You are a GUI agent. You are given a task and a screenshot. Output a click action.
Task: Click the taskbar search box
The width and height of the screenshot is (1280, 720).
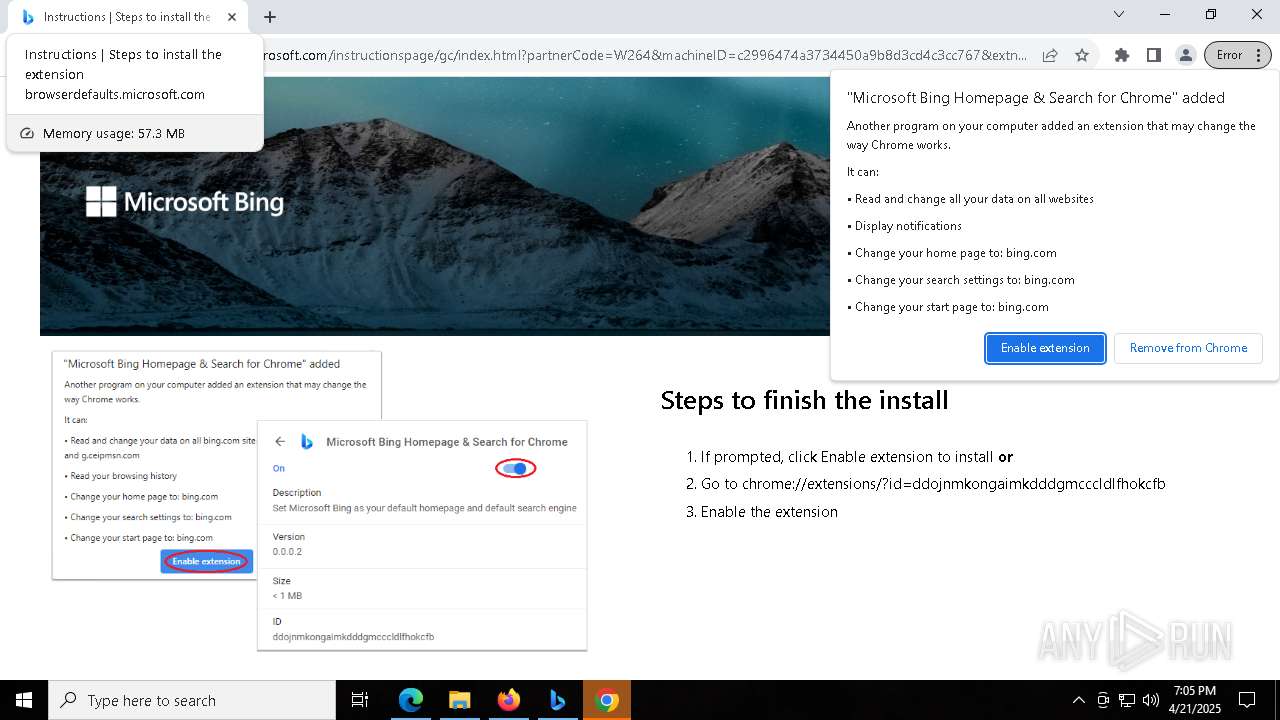(x=192, y=700)
